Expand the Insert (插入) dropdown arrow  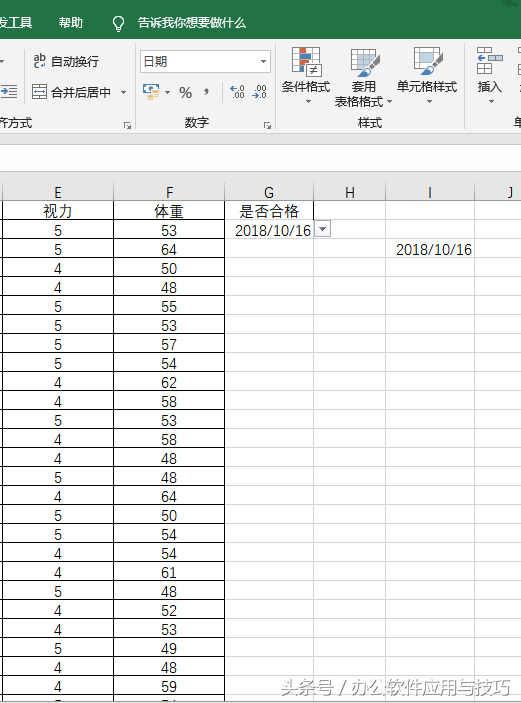point(491,102)
